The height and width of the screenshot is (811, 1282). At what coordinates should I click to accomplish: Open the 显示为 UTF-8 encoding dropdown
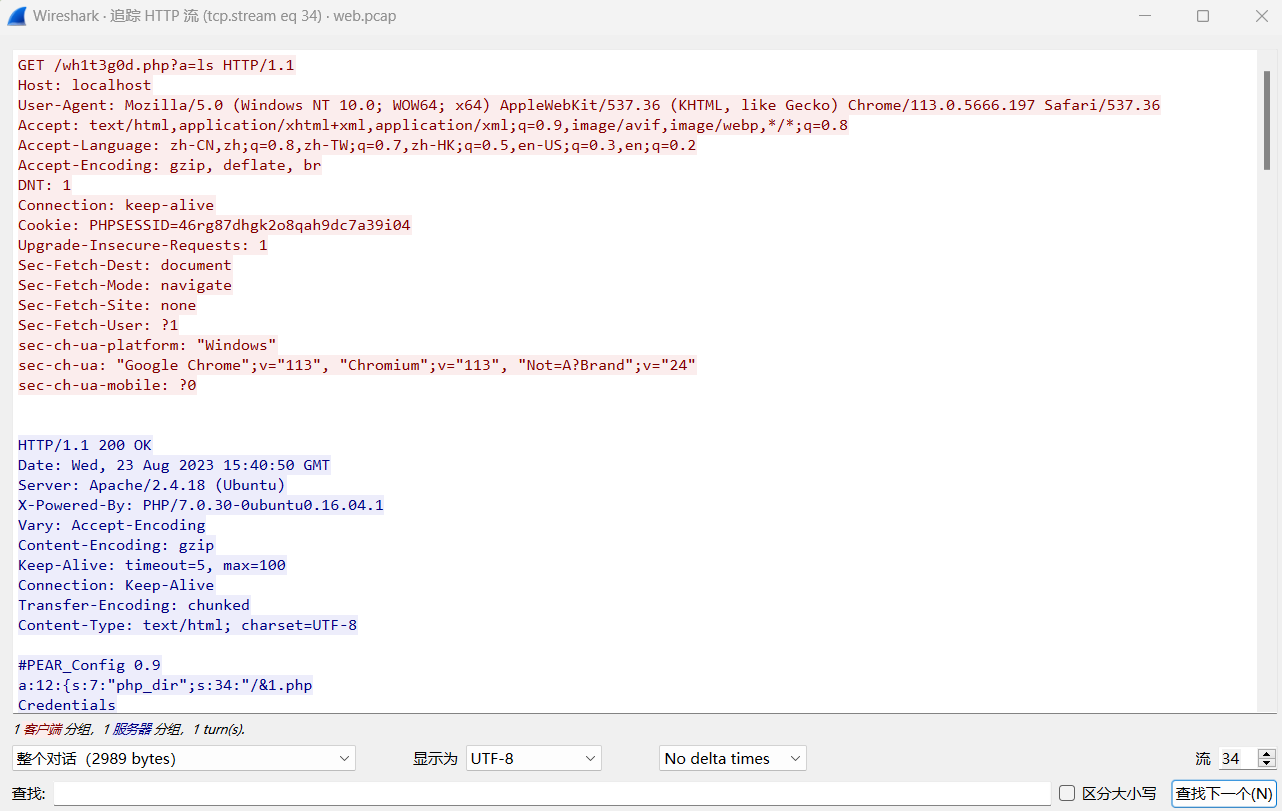click(x=534, y=758)
